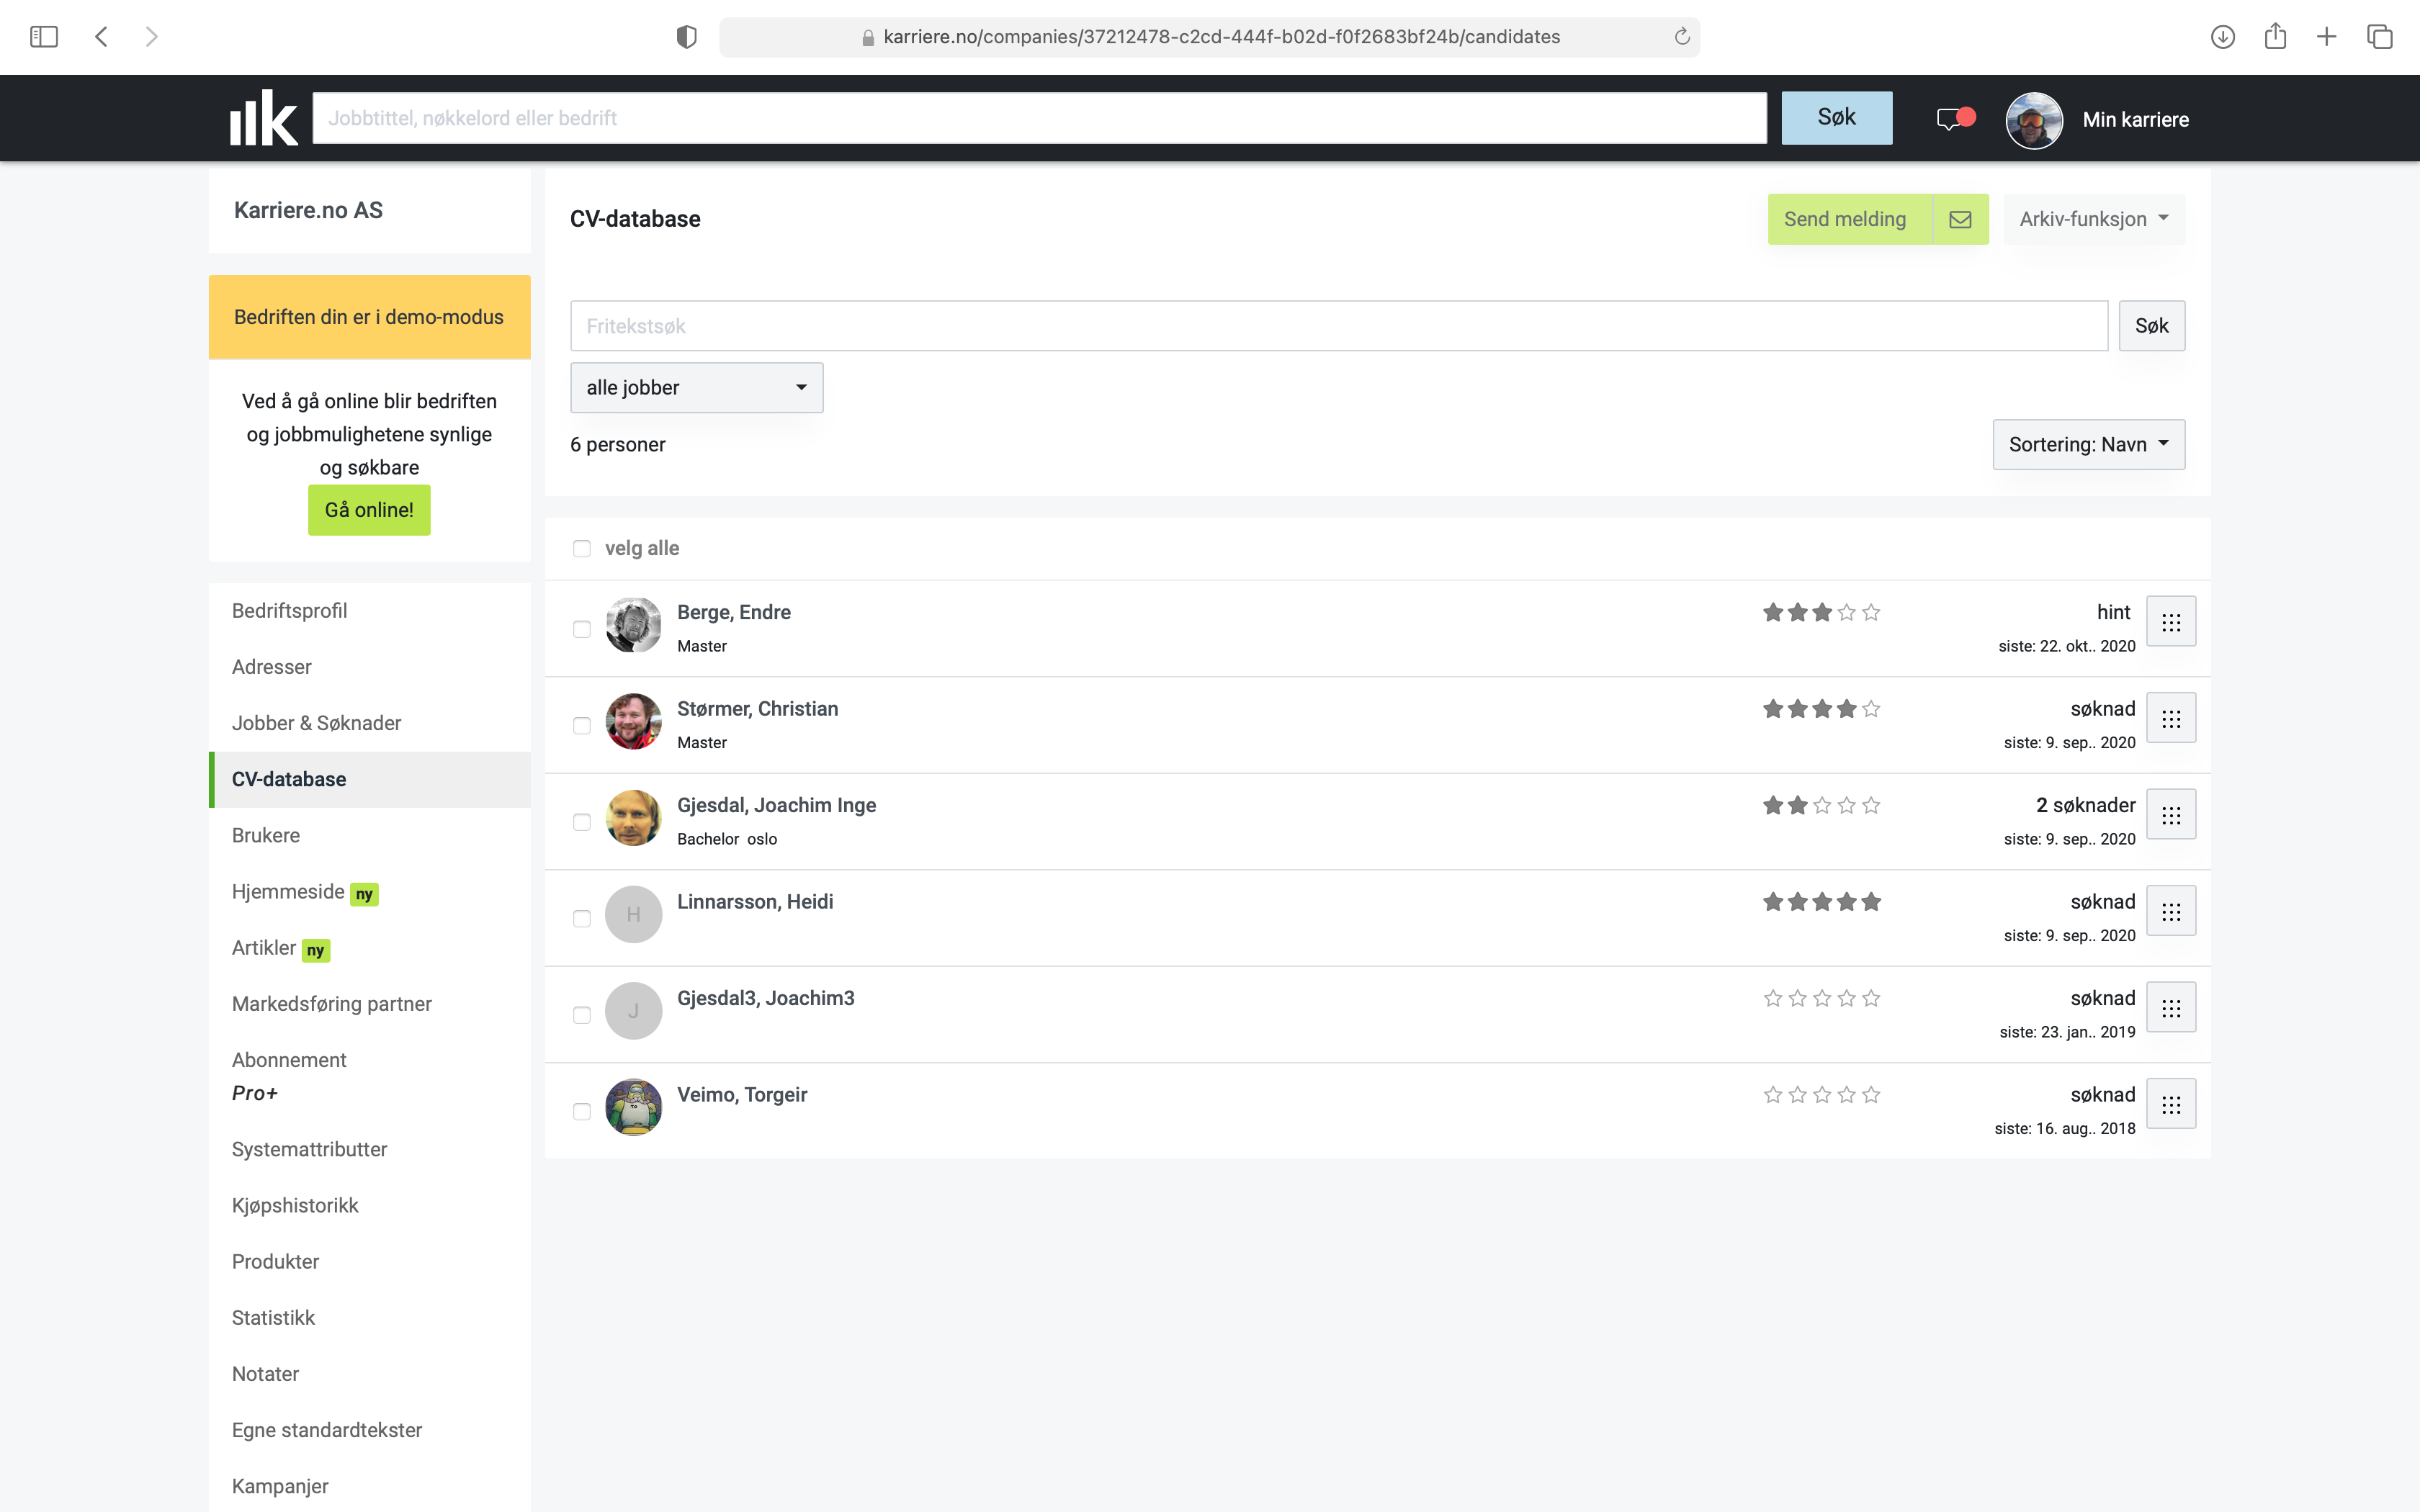This screenshot has height=1512, width=2420.
Task: Click Joachim Inge Gjesdal's profile photo
Action: coord(633,818)
